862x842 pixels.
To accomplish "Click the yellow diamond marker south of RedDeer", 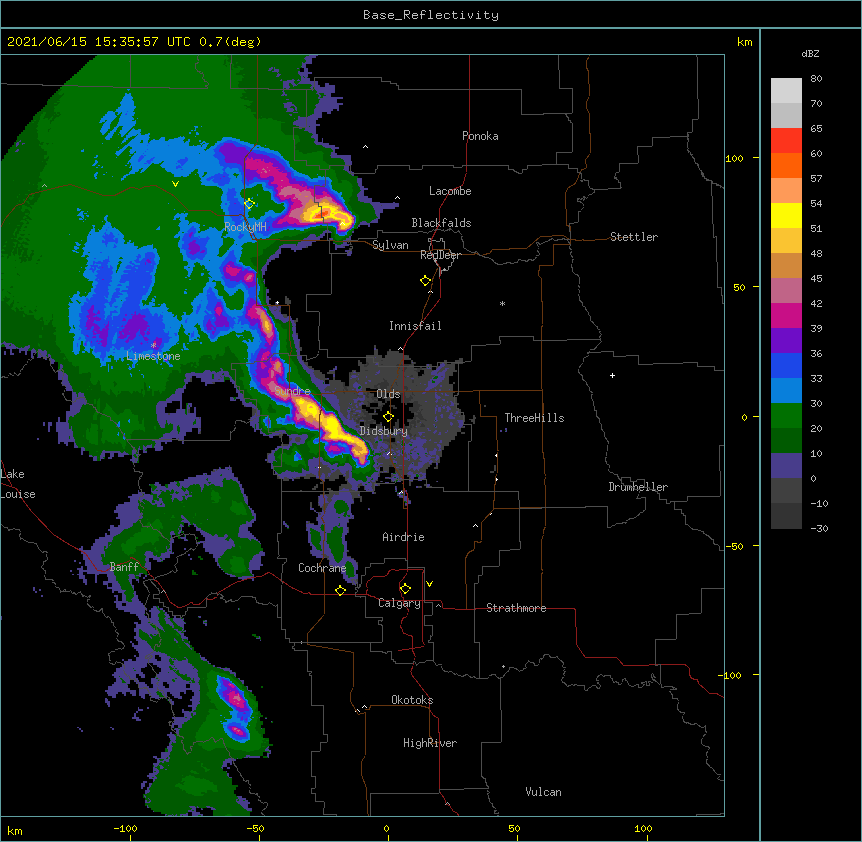I will (x=426, y=281).
